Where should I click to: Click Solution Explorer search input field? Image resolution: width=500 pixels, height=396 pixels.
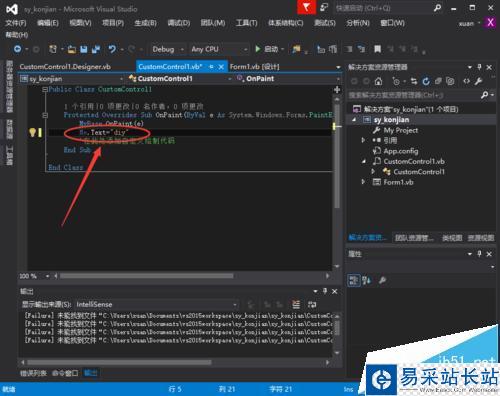pos(413,95)
